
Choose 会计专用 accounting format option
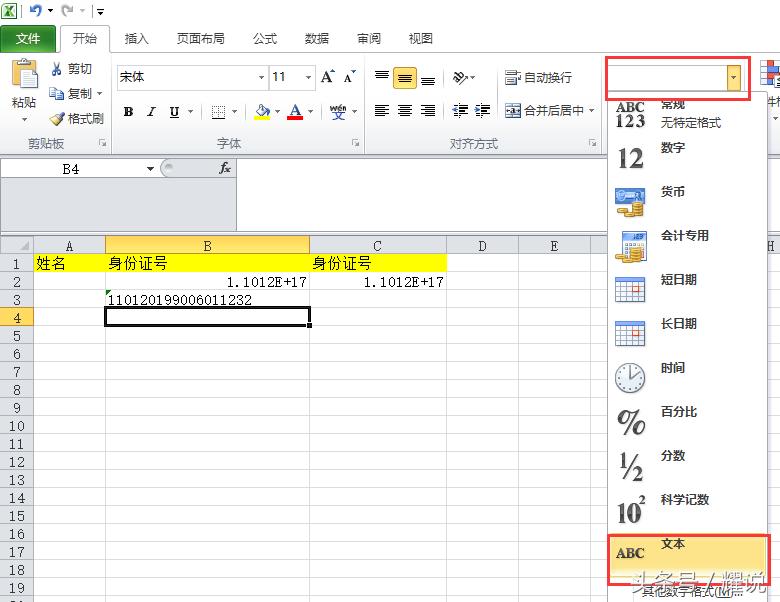686,246
